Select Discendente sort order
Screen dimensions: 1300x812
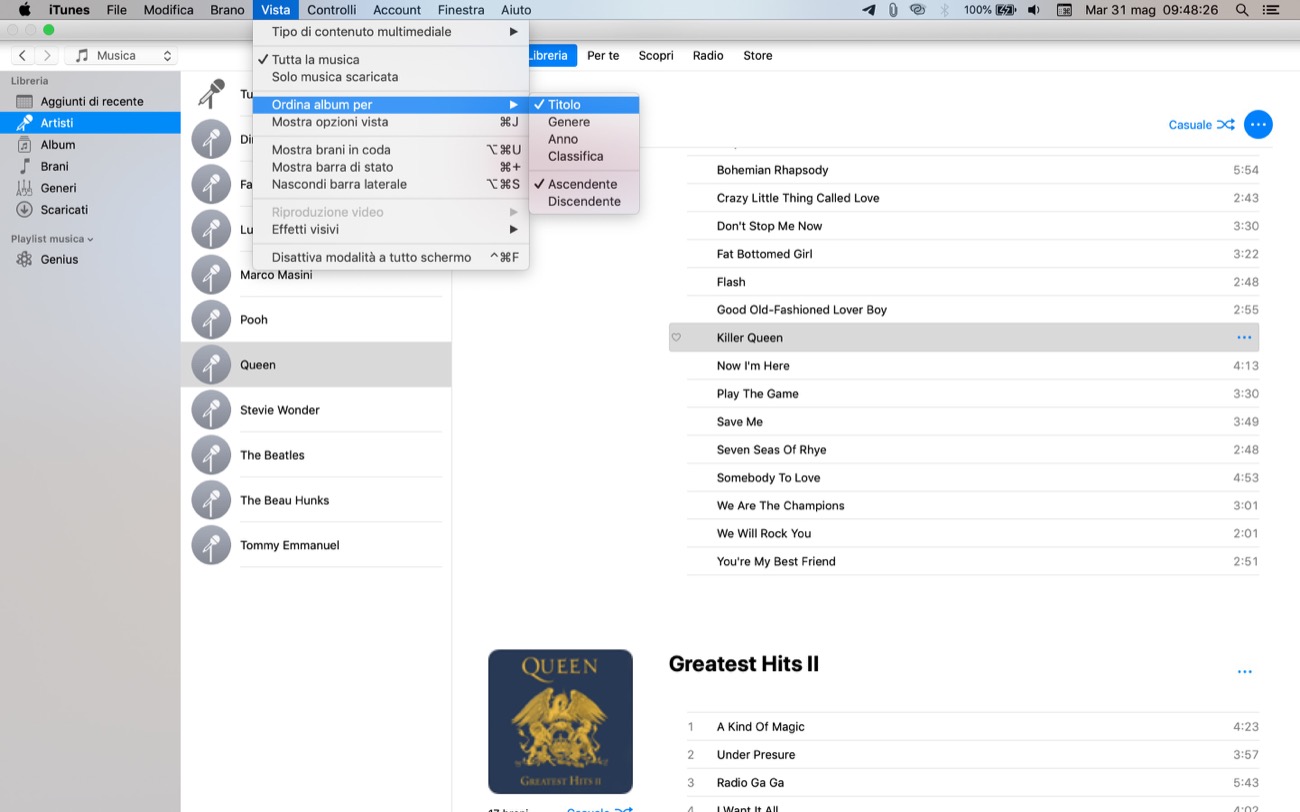tap(584, 201)
